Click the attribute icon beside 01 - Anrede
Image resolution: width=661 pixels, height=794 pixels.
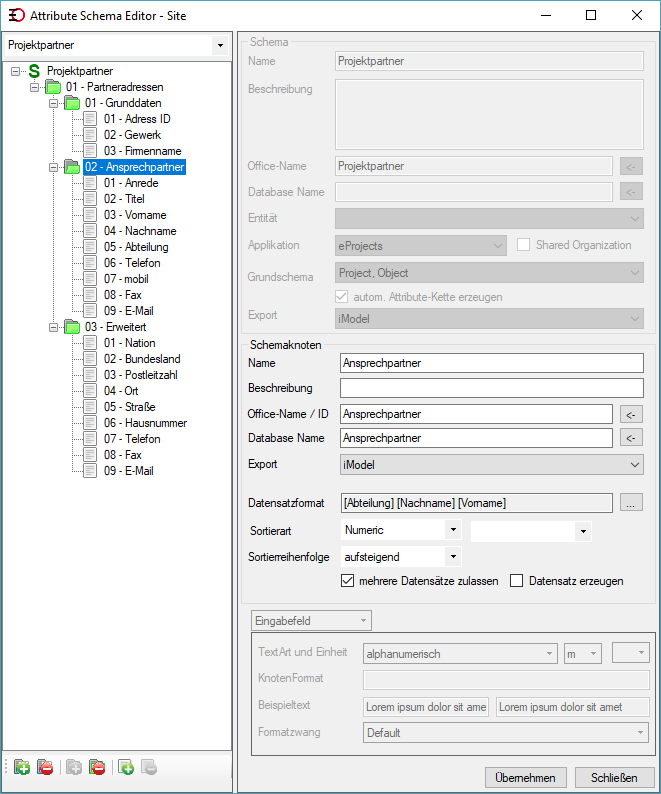click(x=90, y=183)
